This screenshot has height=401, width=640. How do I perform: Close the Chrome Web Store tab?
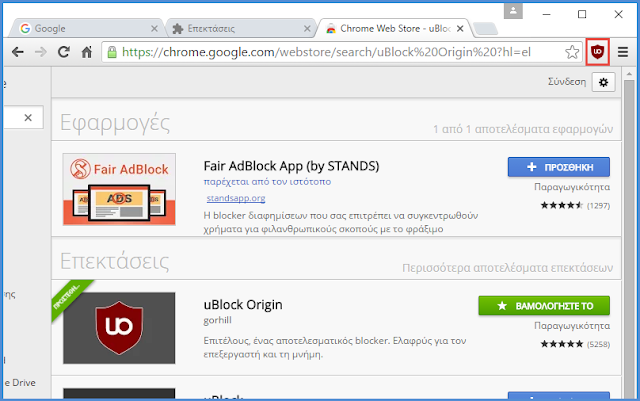(x=460, y=29)
